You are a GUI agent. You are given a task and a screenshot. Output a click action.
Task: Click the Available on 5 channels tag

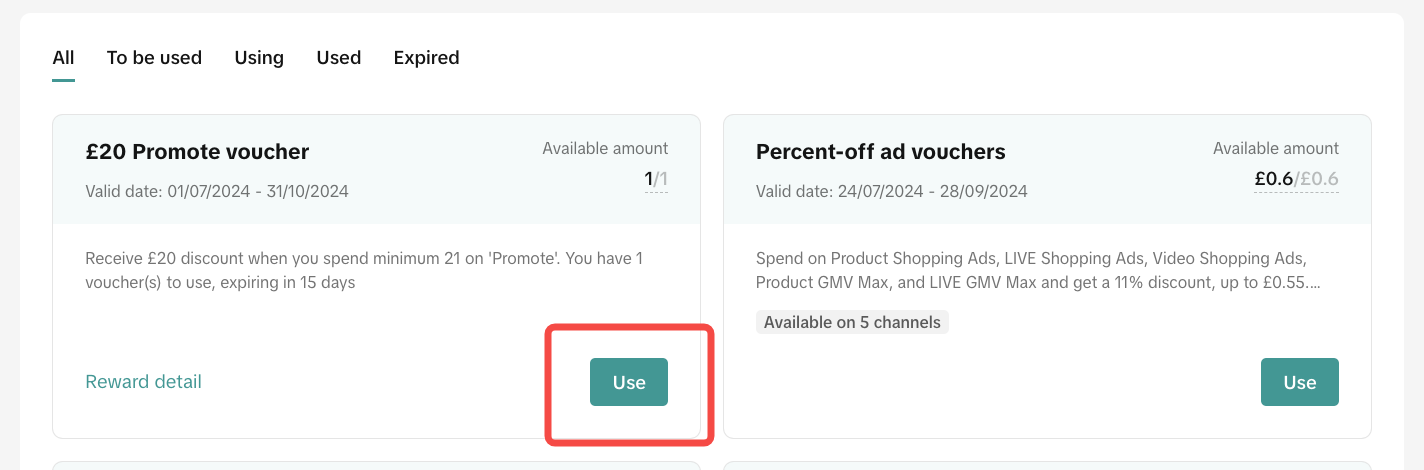tap(852, 322)
